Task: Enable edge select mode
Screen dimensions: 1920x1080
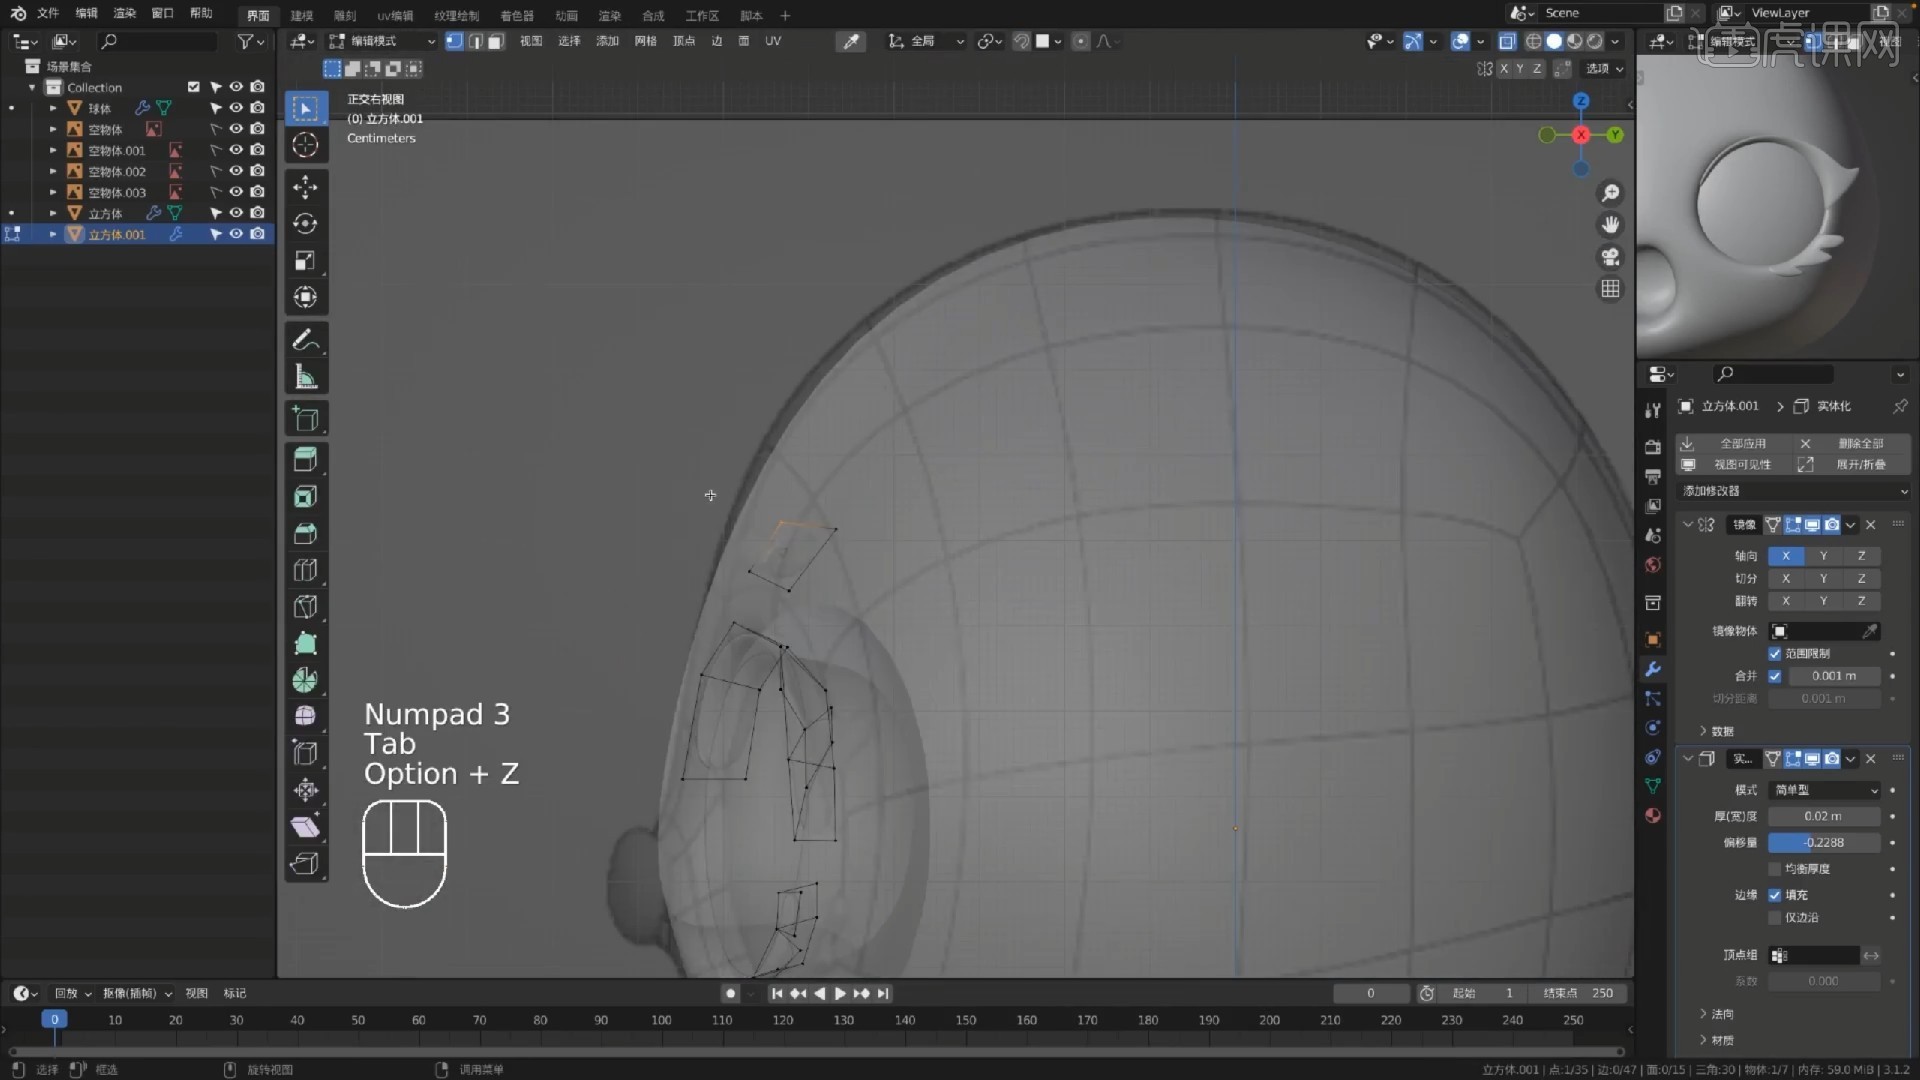Action: tap(475, 41)
